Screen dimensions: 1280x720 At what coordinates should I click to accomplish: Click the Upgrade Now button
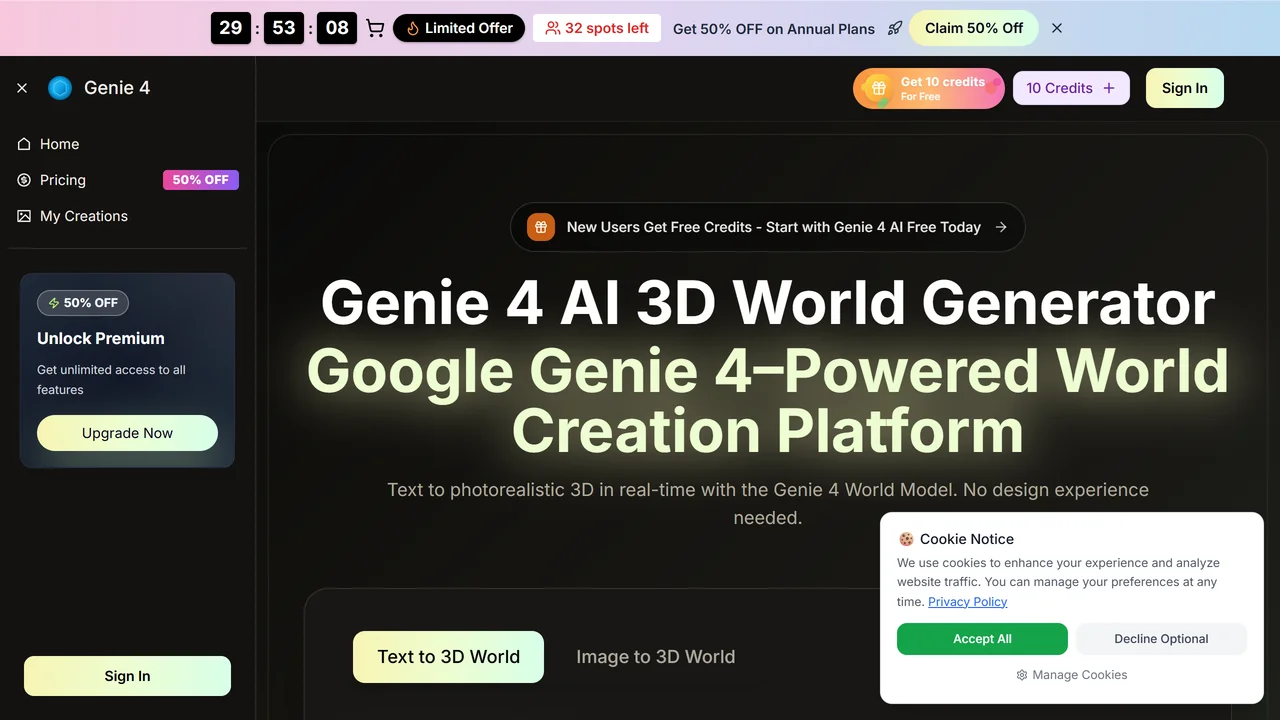pyautogui.click(x=127, y=433)
